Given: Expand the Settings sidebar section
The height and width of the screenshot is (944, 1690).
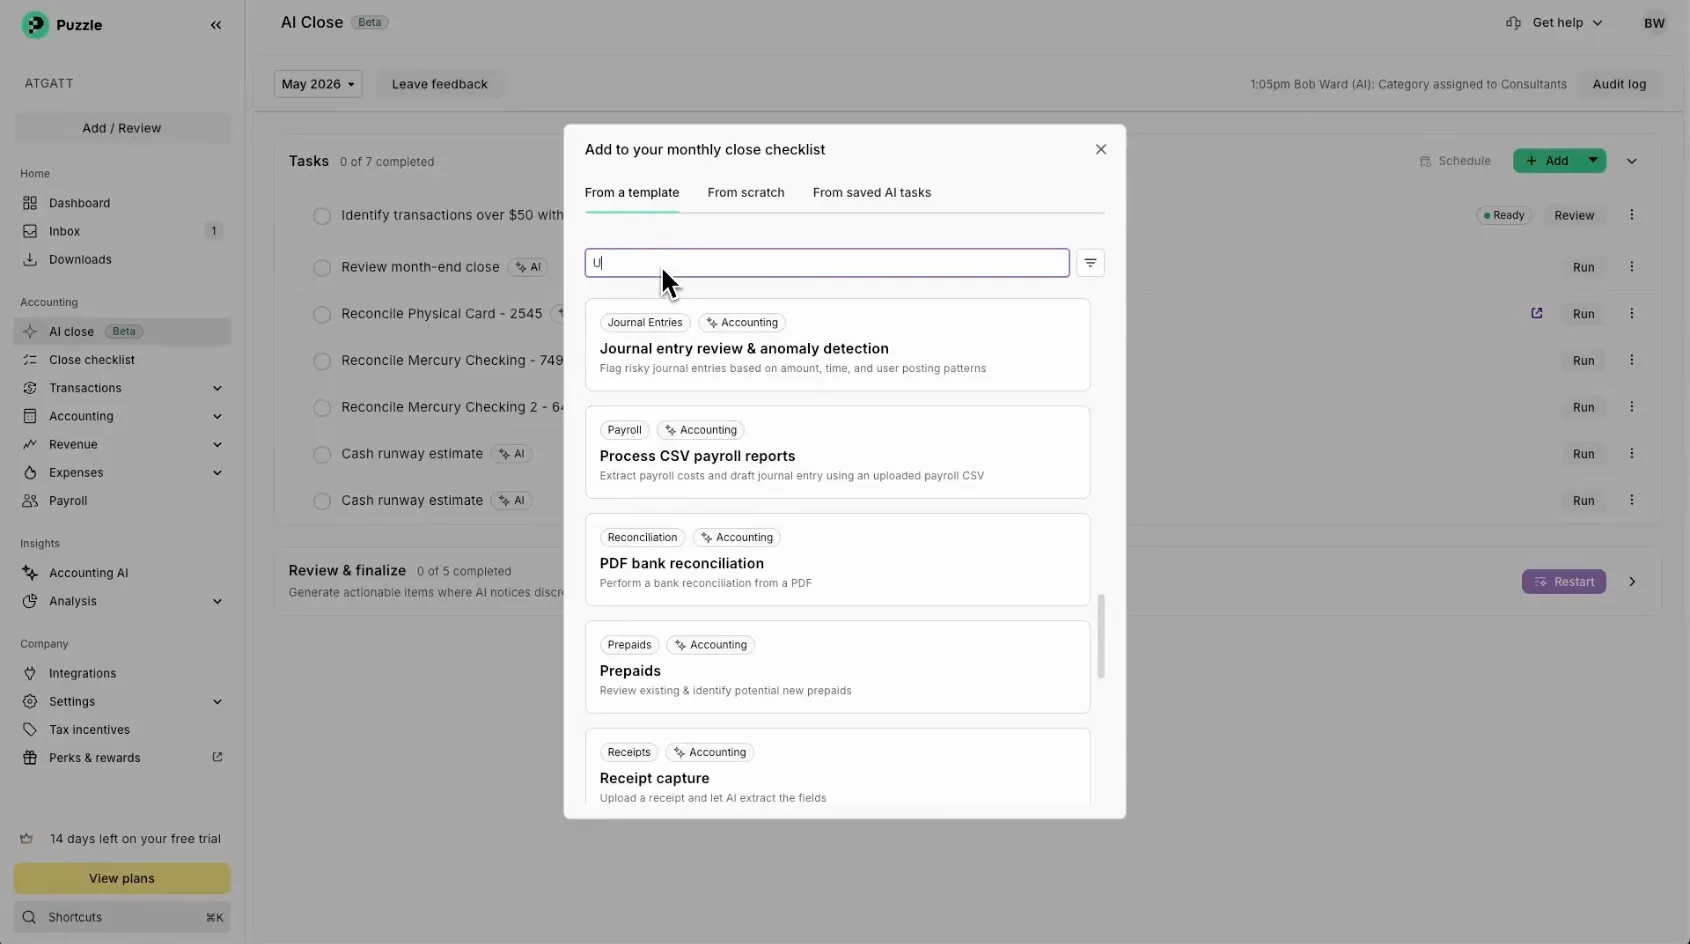Looking at the screenshot, I should [217, 702].
